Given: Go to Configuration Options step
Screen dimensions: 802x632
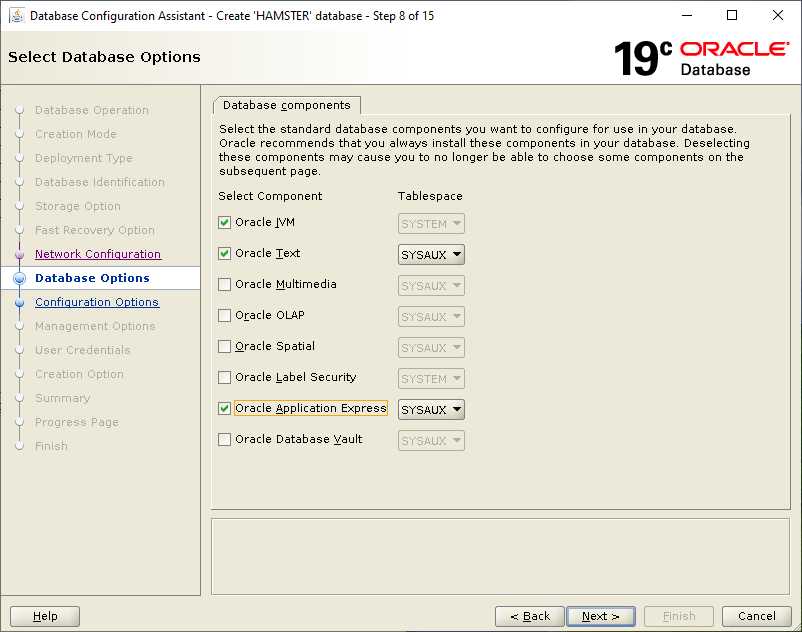Looking at the screenshot, I should [x=97, y=302].
